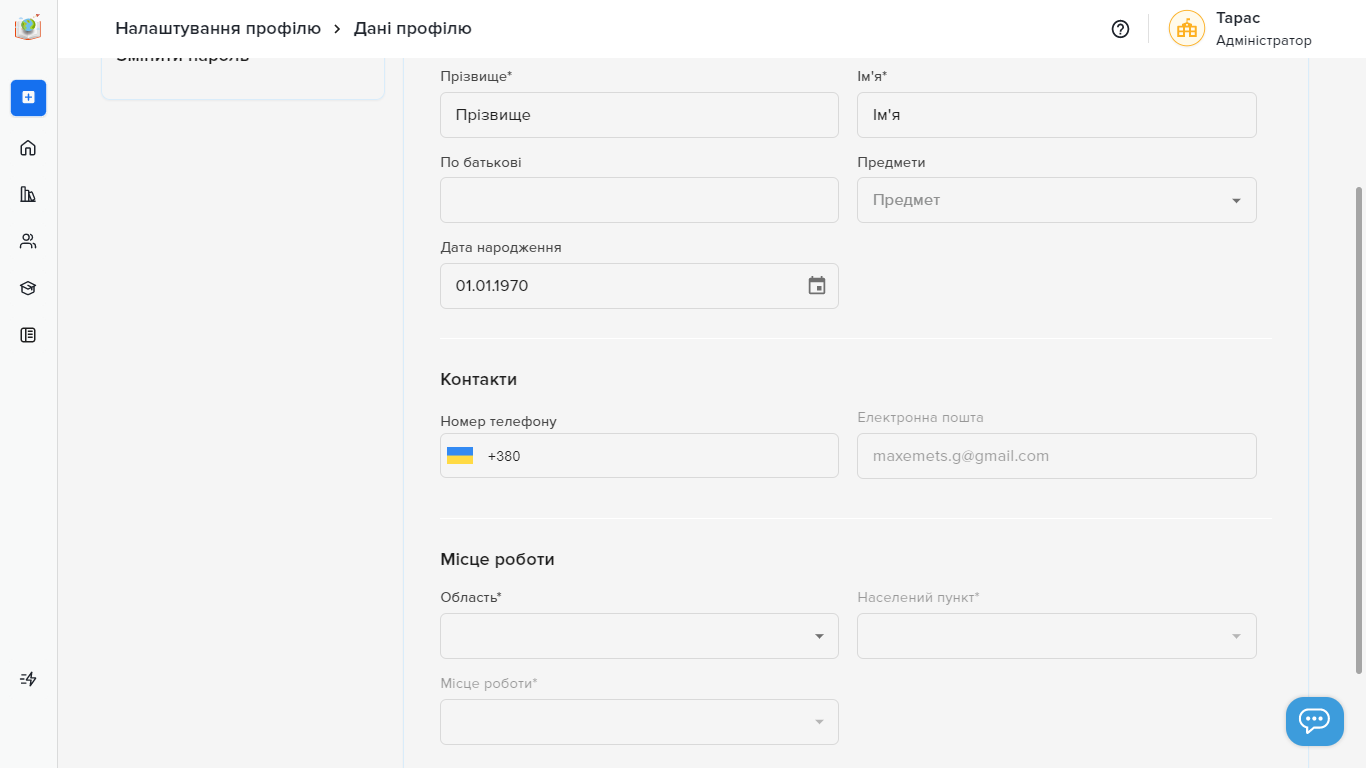Viewport: 1366px width, 768px height.
Task: Open the help question mark icon
Action: pyautogui.click(x=1120, y=29)
